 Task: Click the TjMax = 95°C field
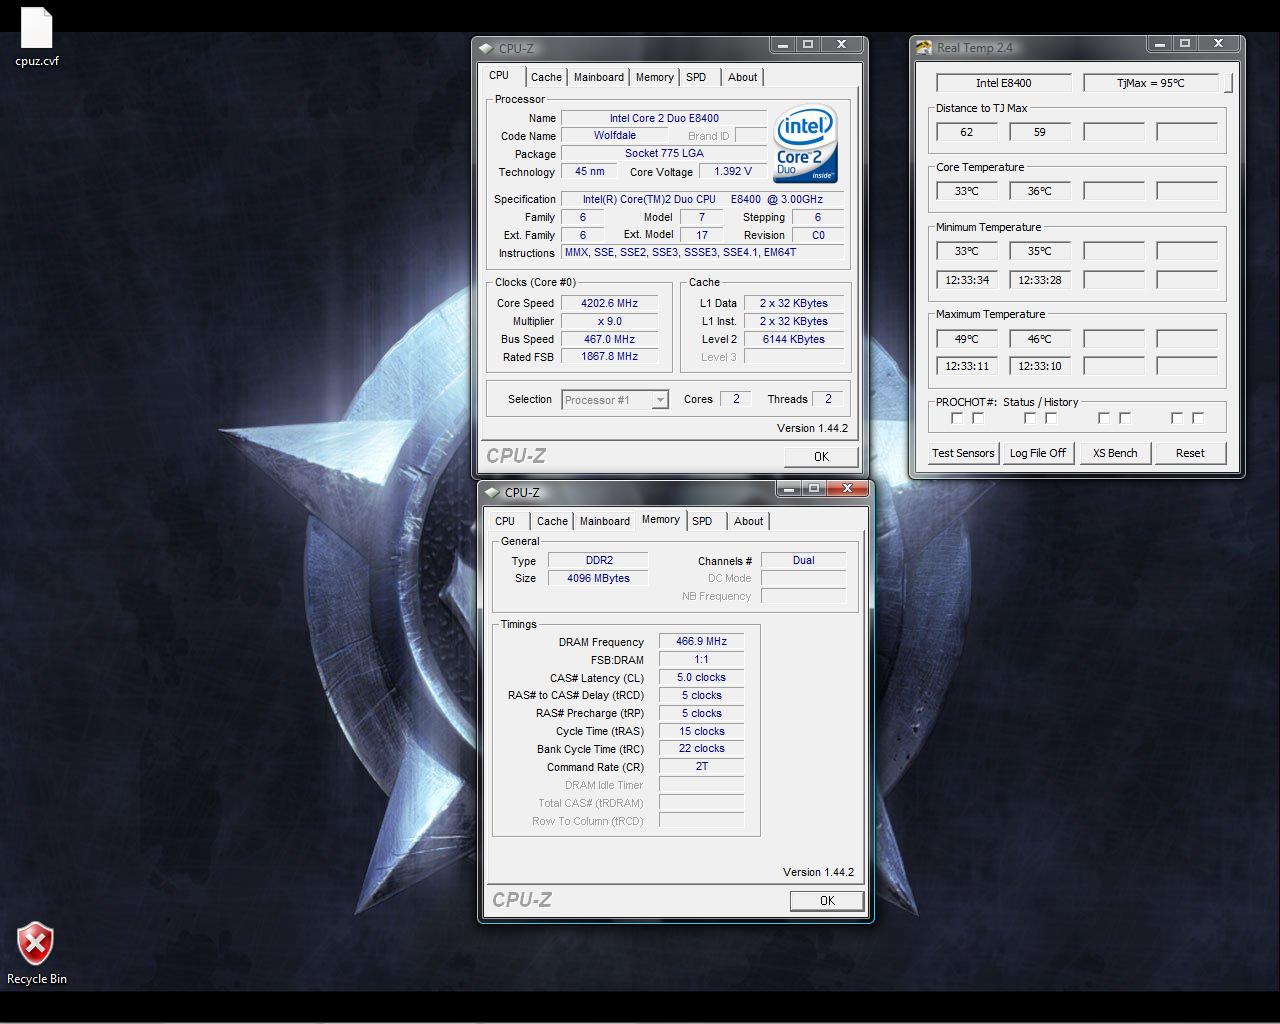(1150, 83)
